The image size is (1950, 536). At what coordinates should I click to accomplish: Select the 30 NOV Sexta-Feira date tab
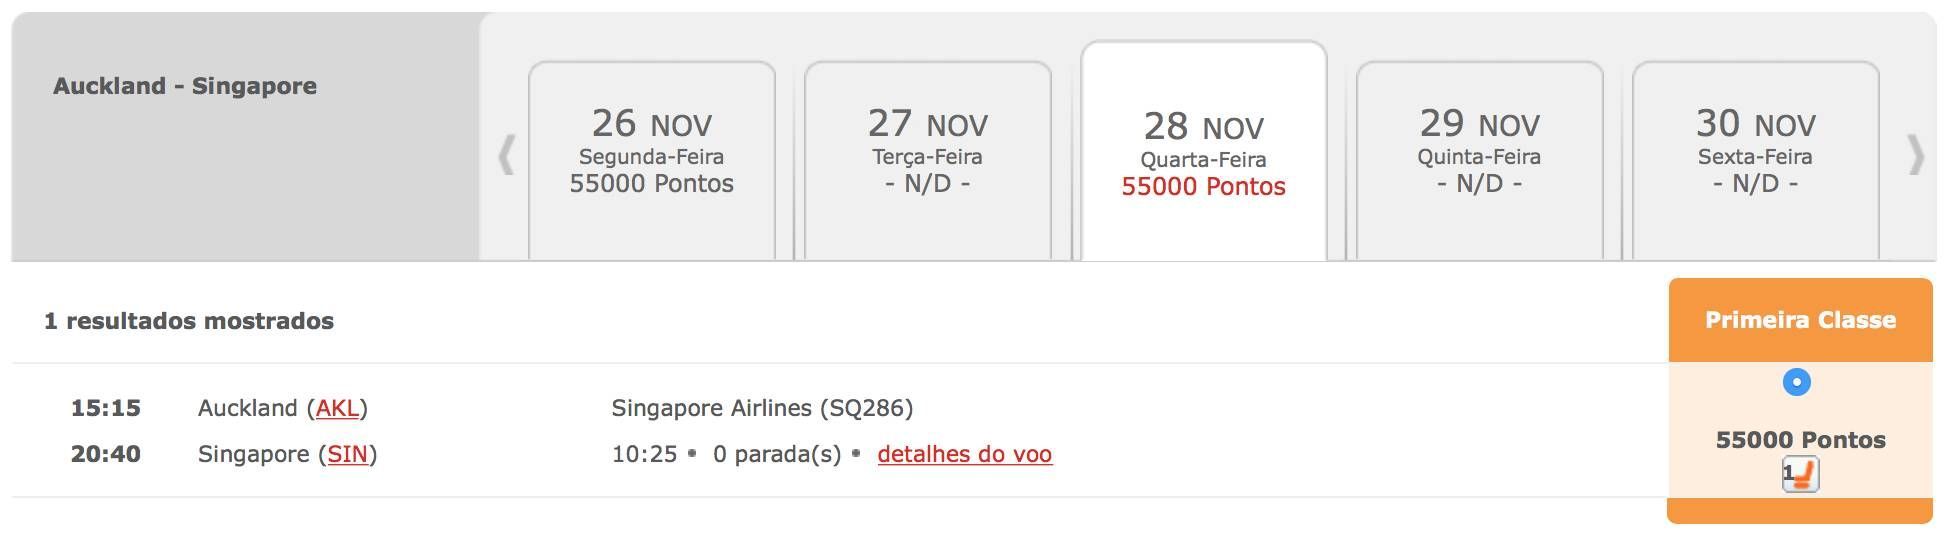pyautogui.click(x=1756, y=161)
